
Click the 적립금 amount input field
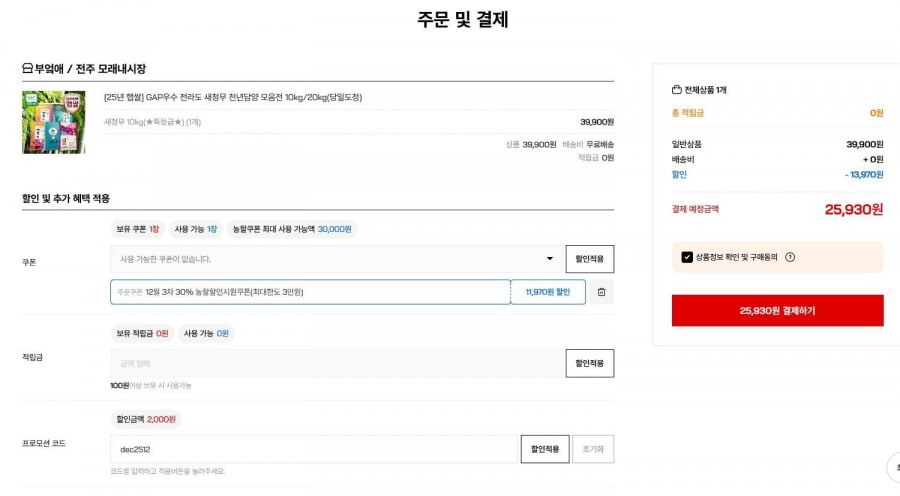click(x=334, y=363)
